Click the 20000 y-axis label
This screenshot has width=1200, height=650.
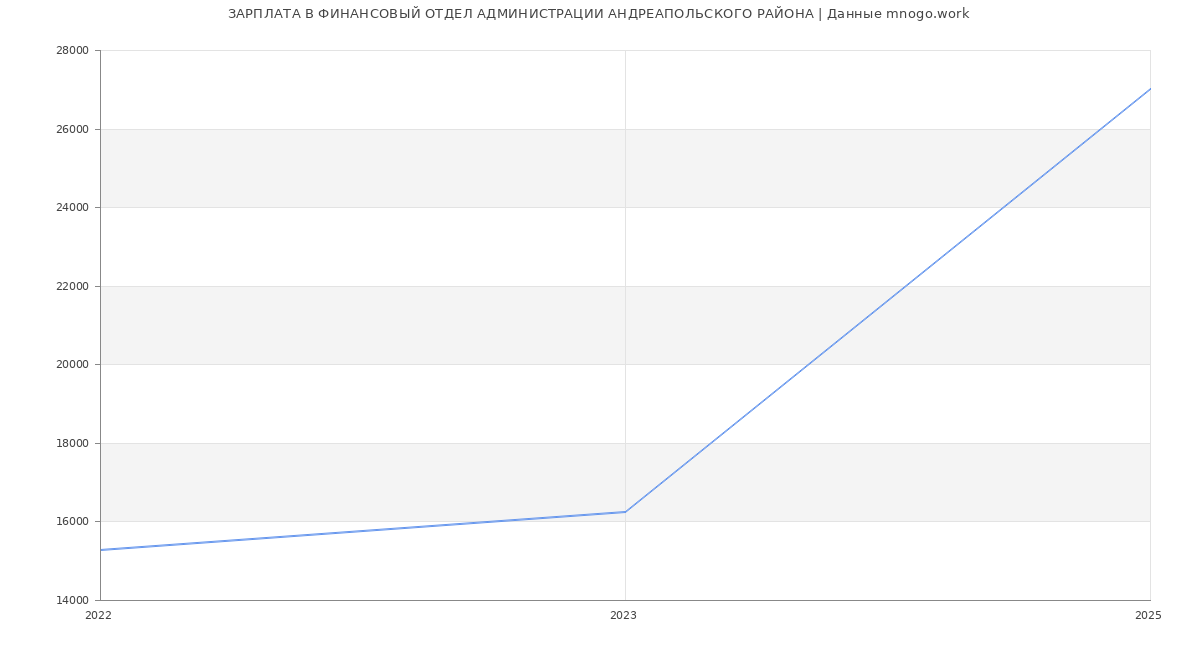point(74,365)
